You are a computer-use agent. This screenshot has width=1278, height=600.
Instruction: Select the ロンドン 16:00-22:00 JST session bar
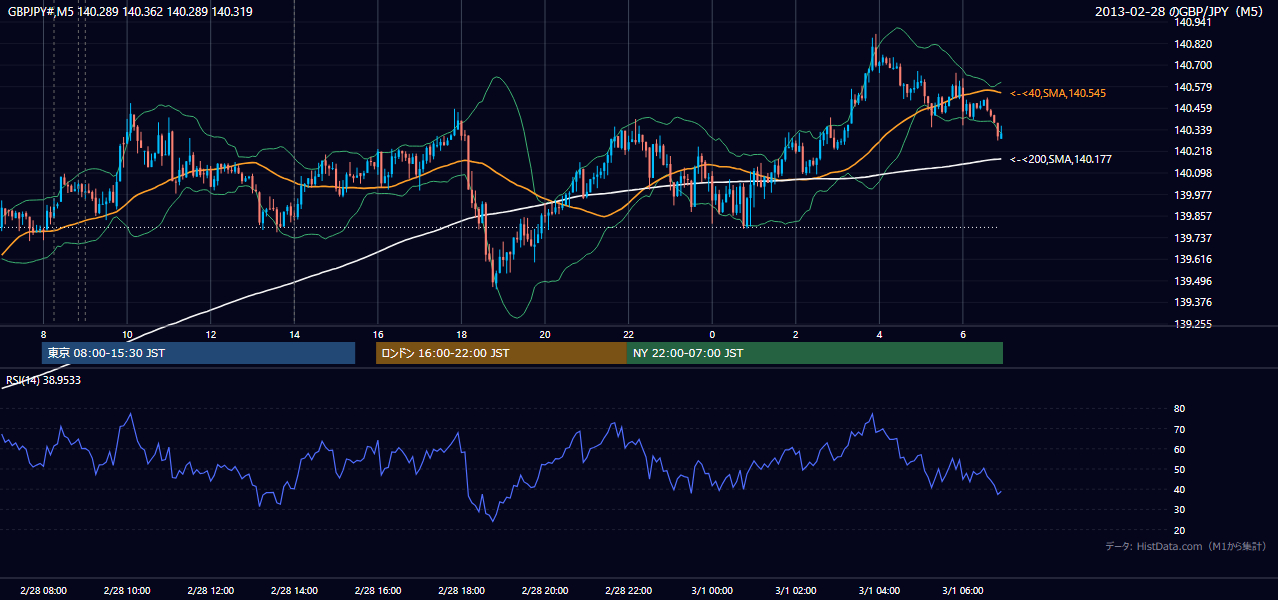click(x=501, y=353)
